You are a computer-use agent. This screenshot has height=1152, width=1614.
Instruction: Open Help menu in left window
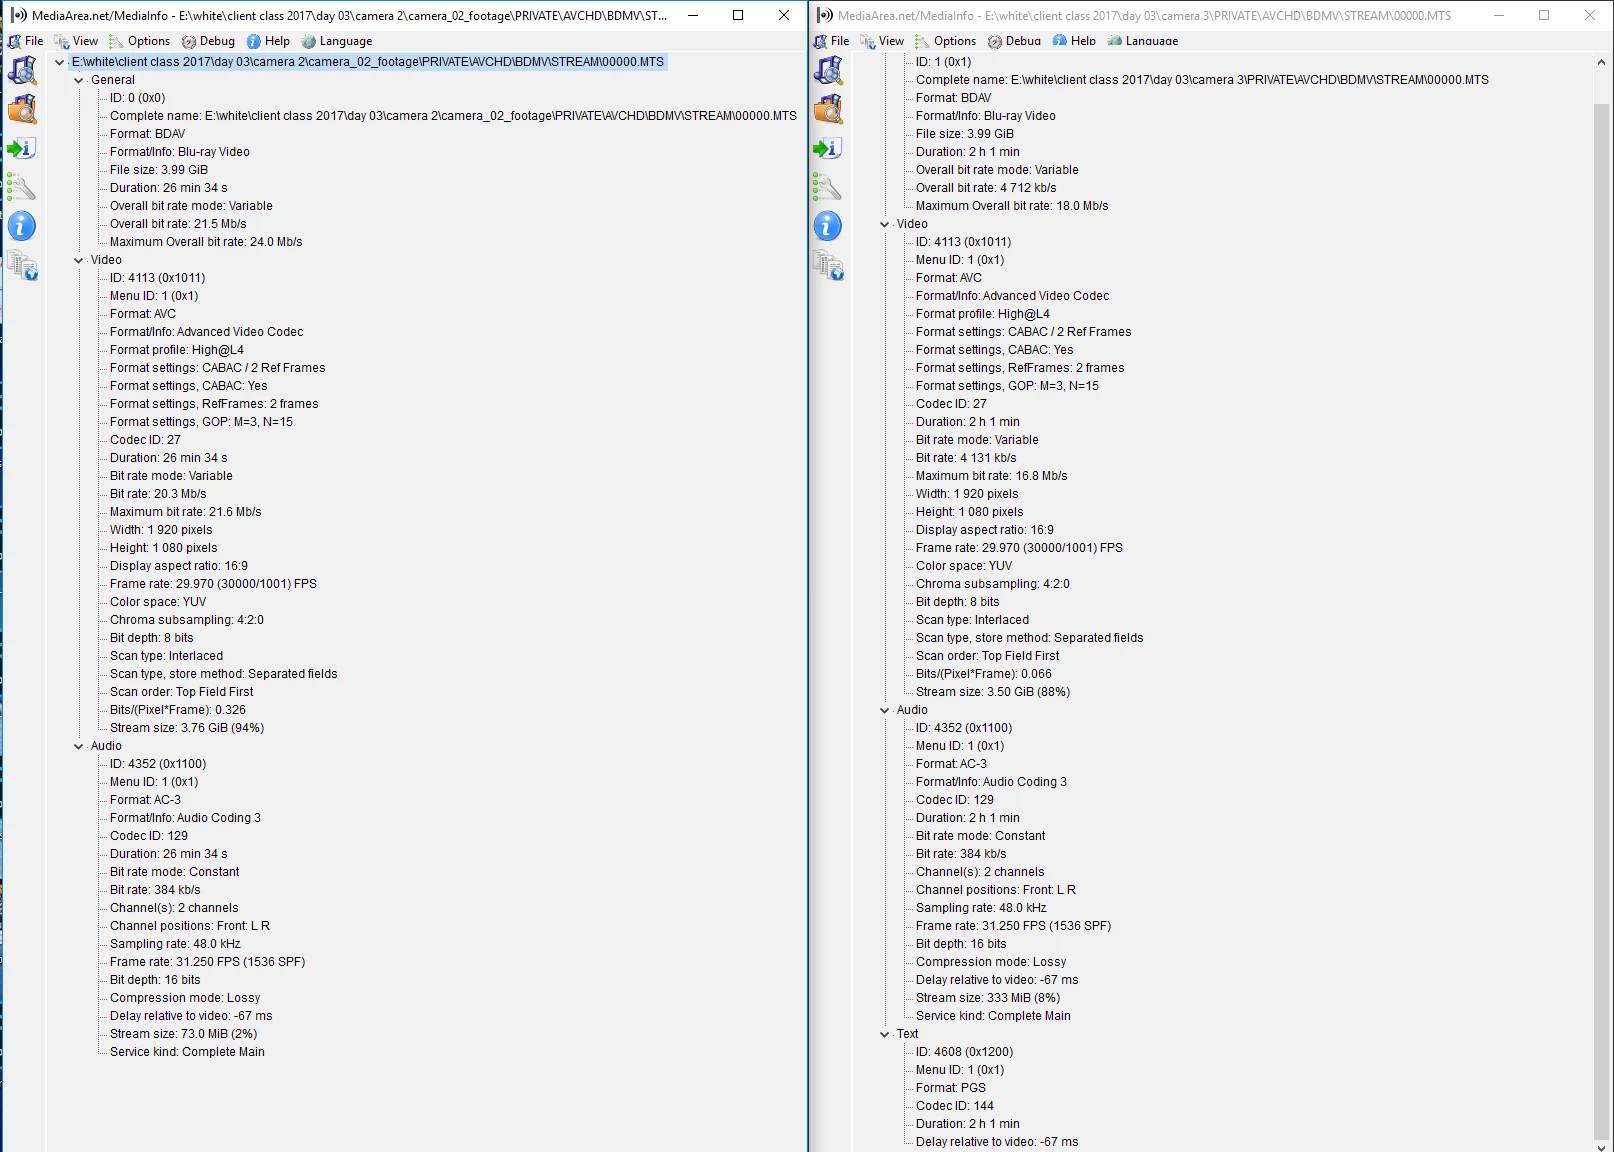268,41
